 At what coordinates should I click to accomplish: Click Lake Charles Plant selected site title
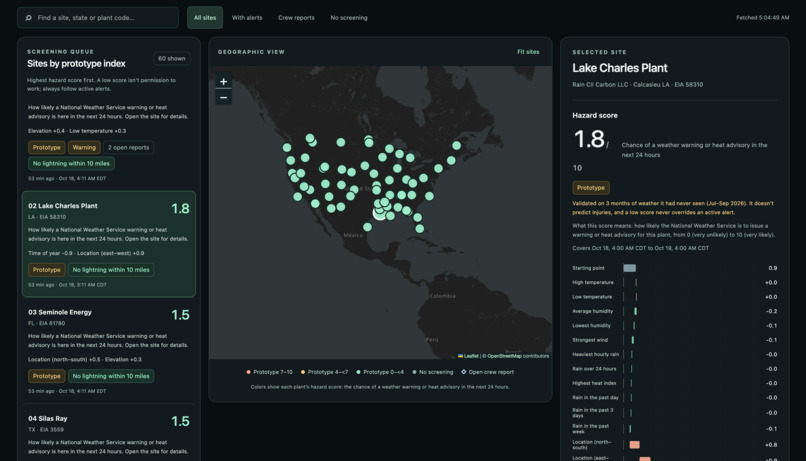(619, 68)
